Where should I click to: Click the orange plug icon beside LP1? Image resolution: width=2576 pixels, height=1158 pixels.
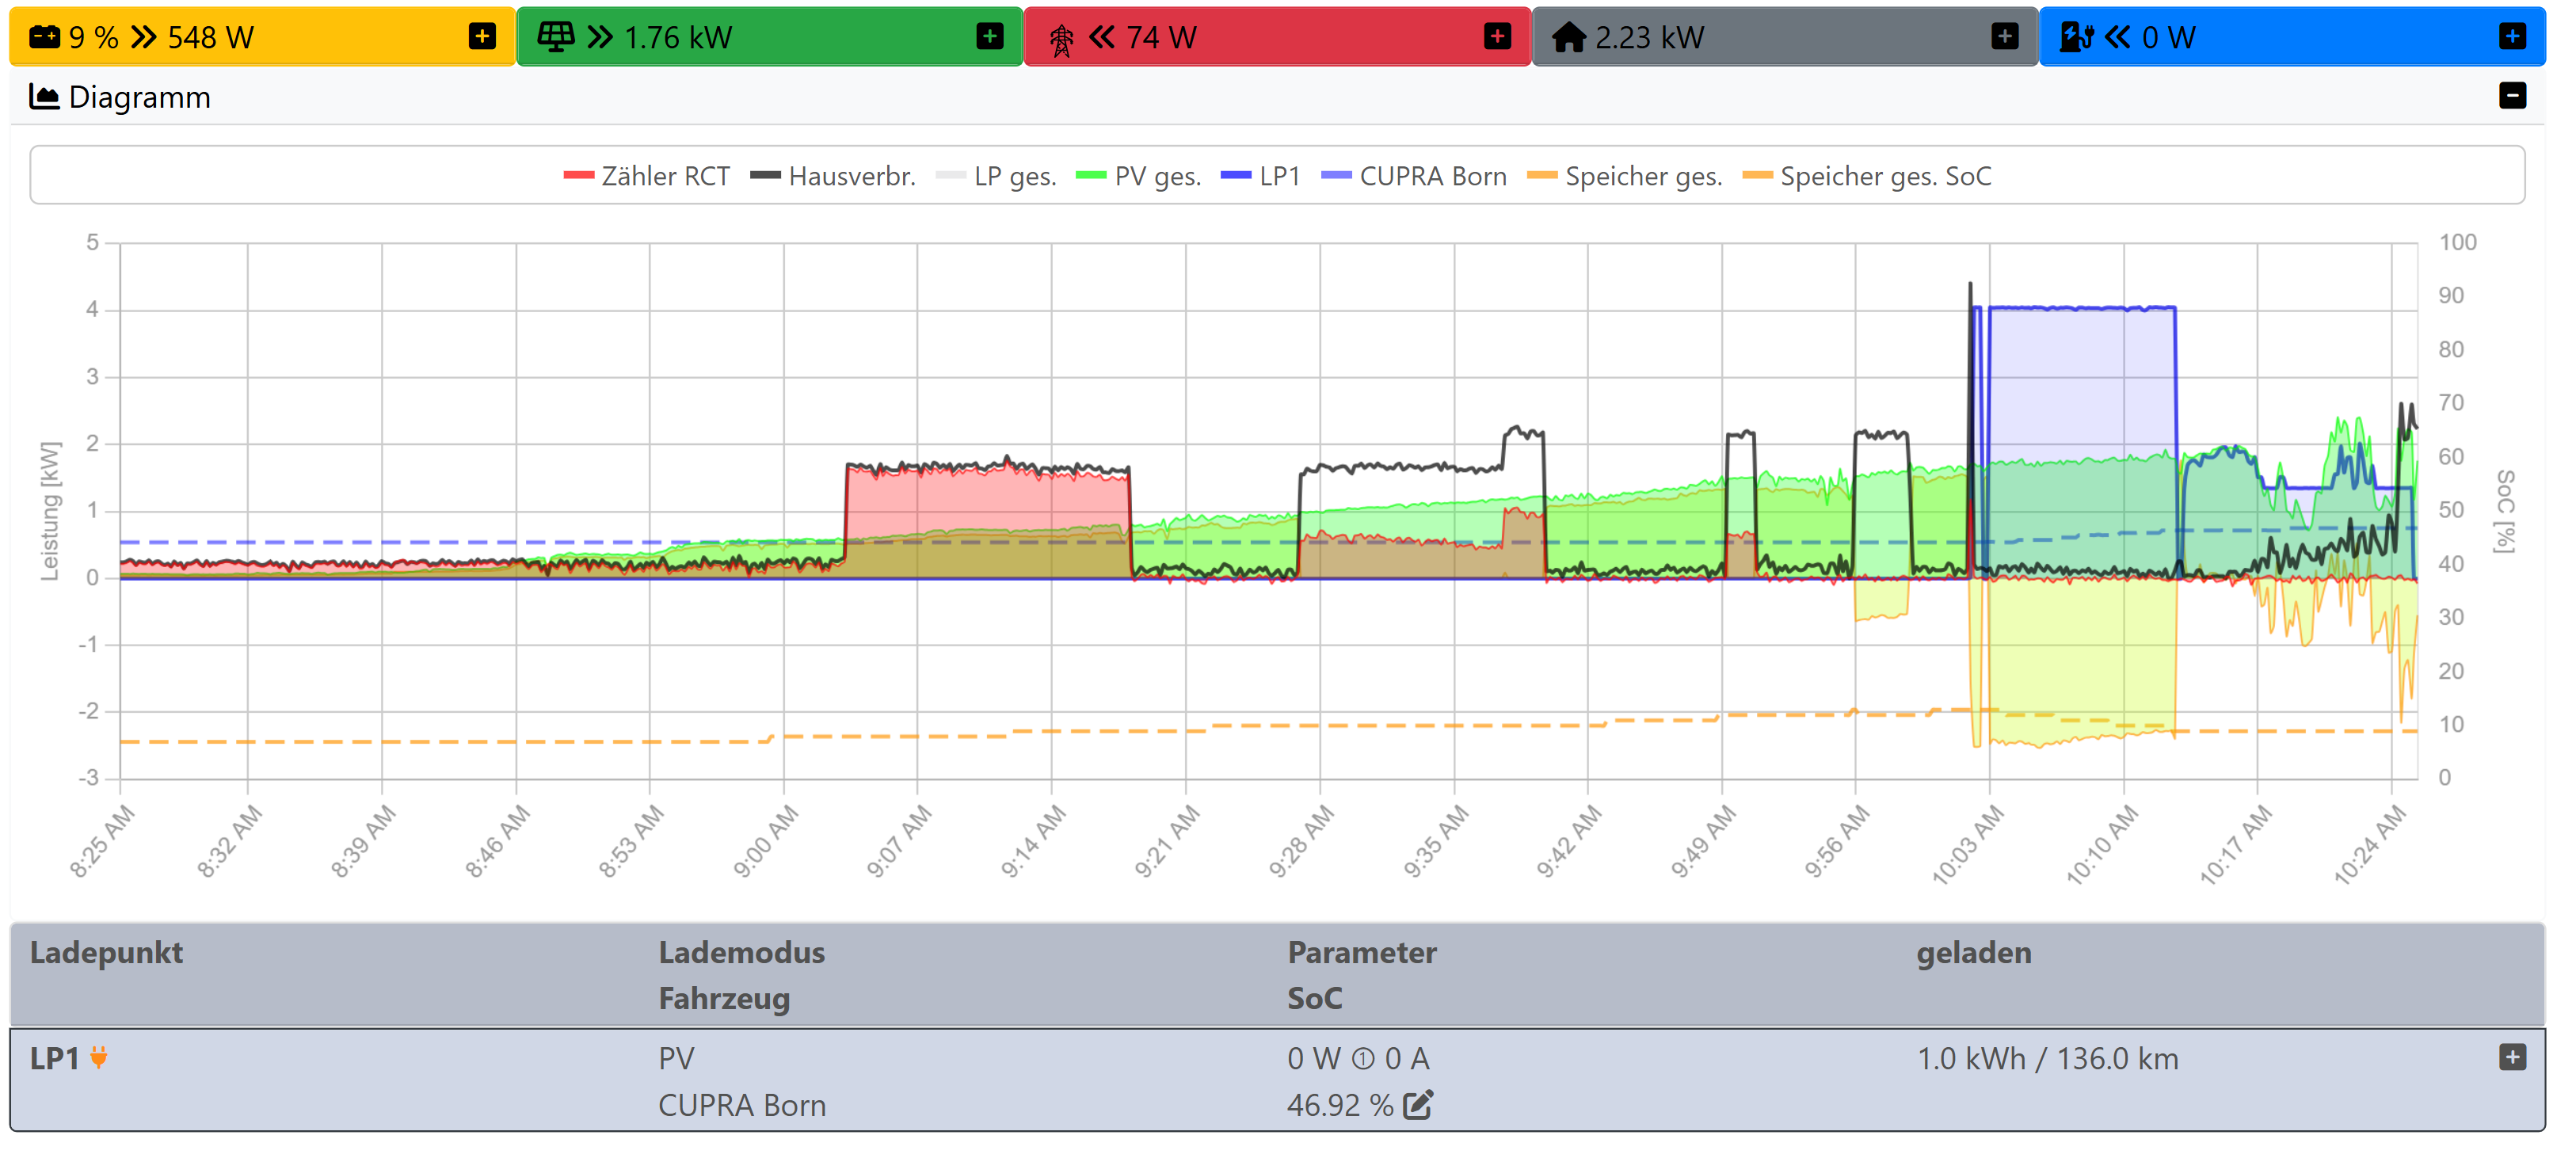point(99,1057)
